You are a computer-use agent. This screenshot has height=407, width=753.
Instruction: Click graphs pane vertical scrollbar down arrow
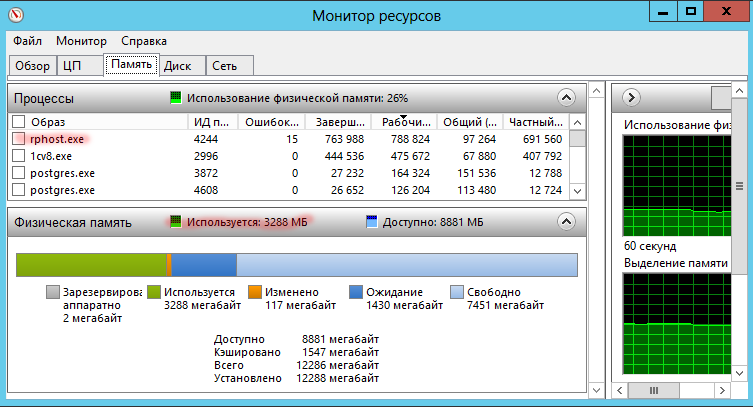[x=739, y=372]
